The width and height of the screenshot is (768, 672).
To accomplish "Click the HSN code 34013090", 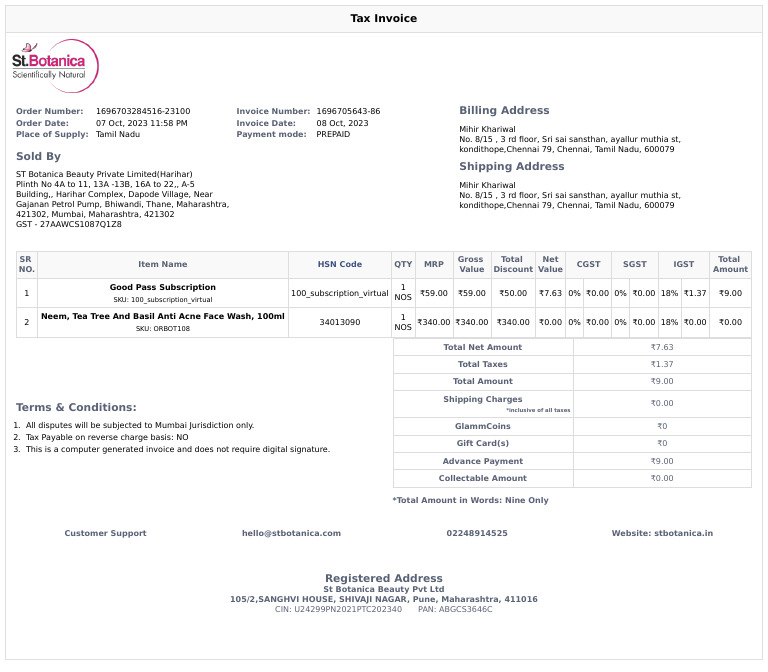I will pyautogui.click(x=339, y=322).
